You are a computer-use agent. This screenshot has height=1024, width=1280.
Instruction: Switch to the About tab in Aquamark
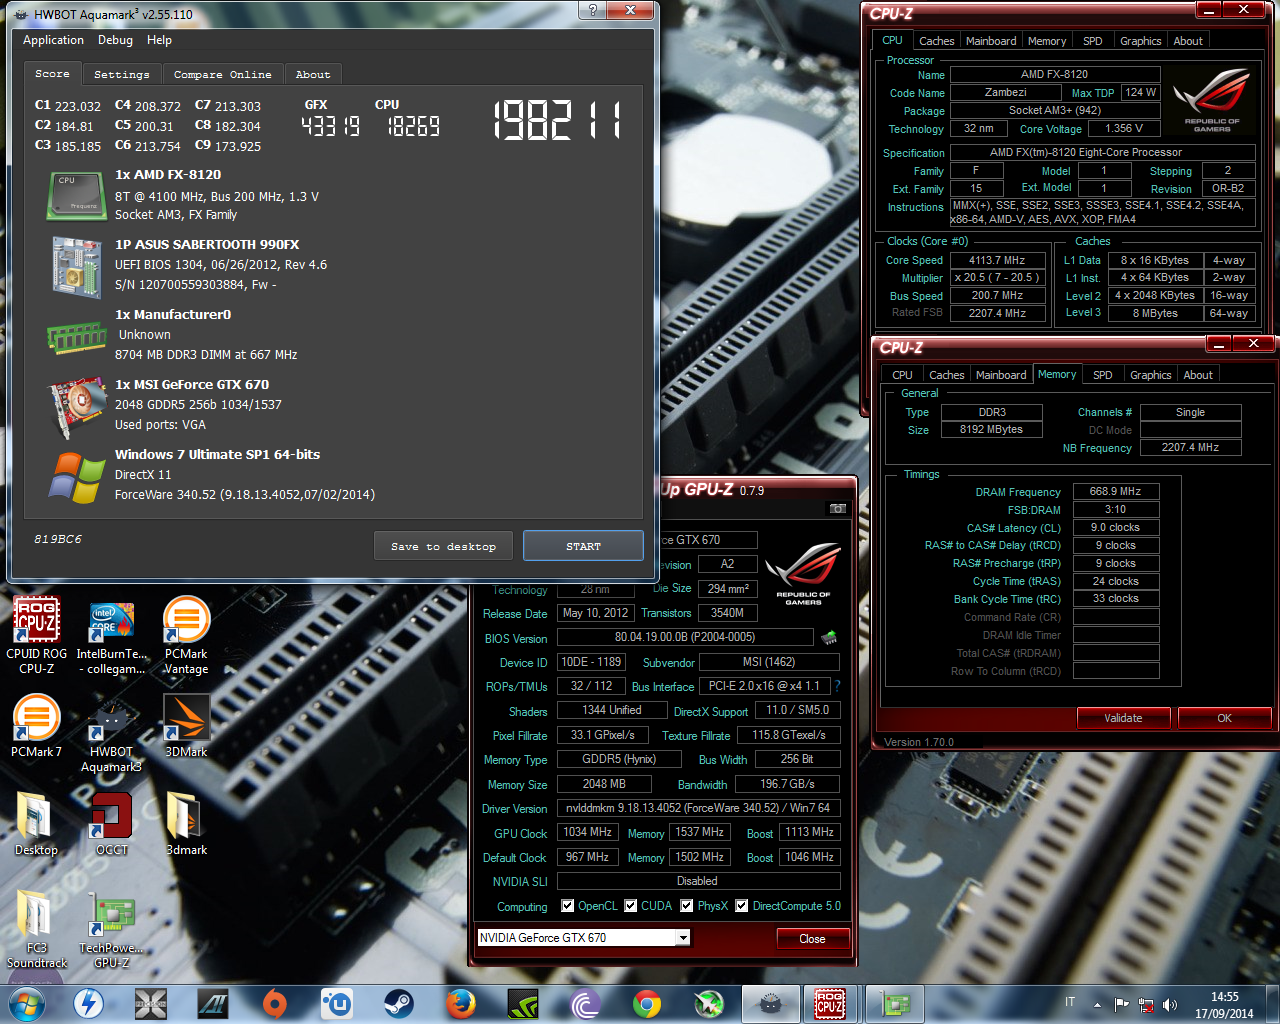tap(313, 74)
